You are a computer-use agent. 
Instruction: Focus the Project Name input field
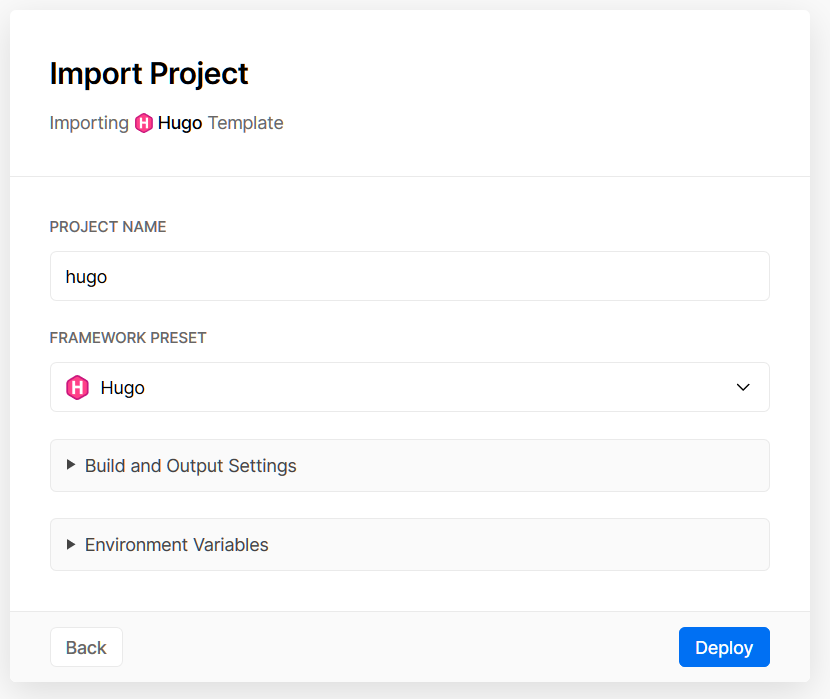click(410, 277)
